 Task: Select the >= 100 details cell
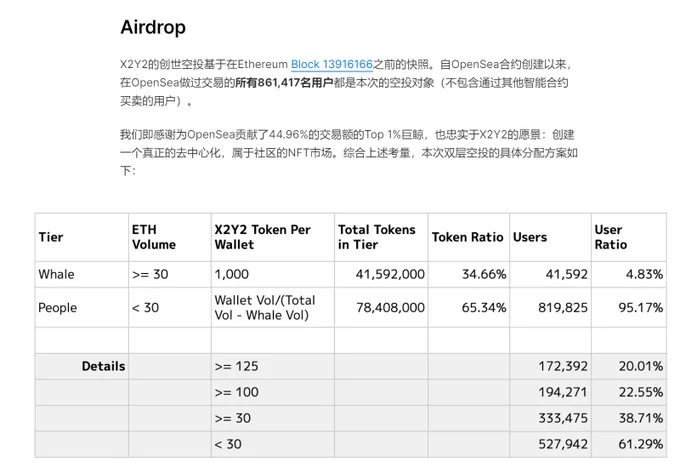pos(273,392)
